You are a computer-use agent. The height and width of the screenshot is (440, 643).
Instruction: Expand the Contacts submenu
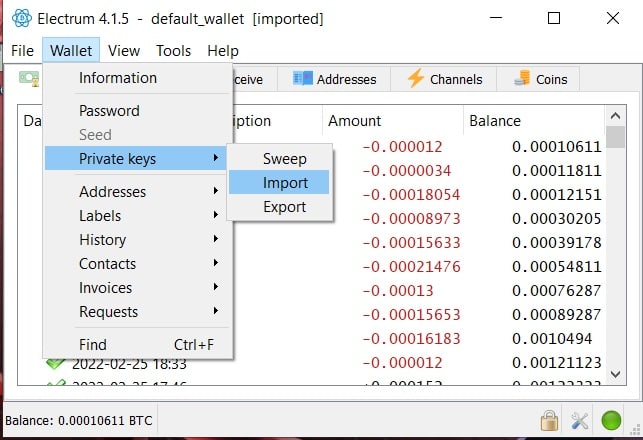[138, 264]
